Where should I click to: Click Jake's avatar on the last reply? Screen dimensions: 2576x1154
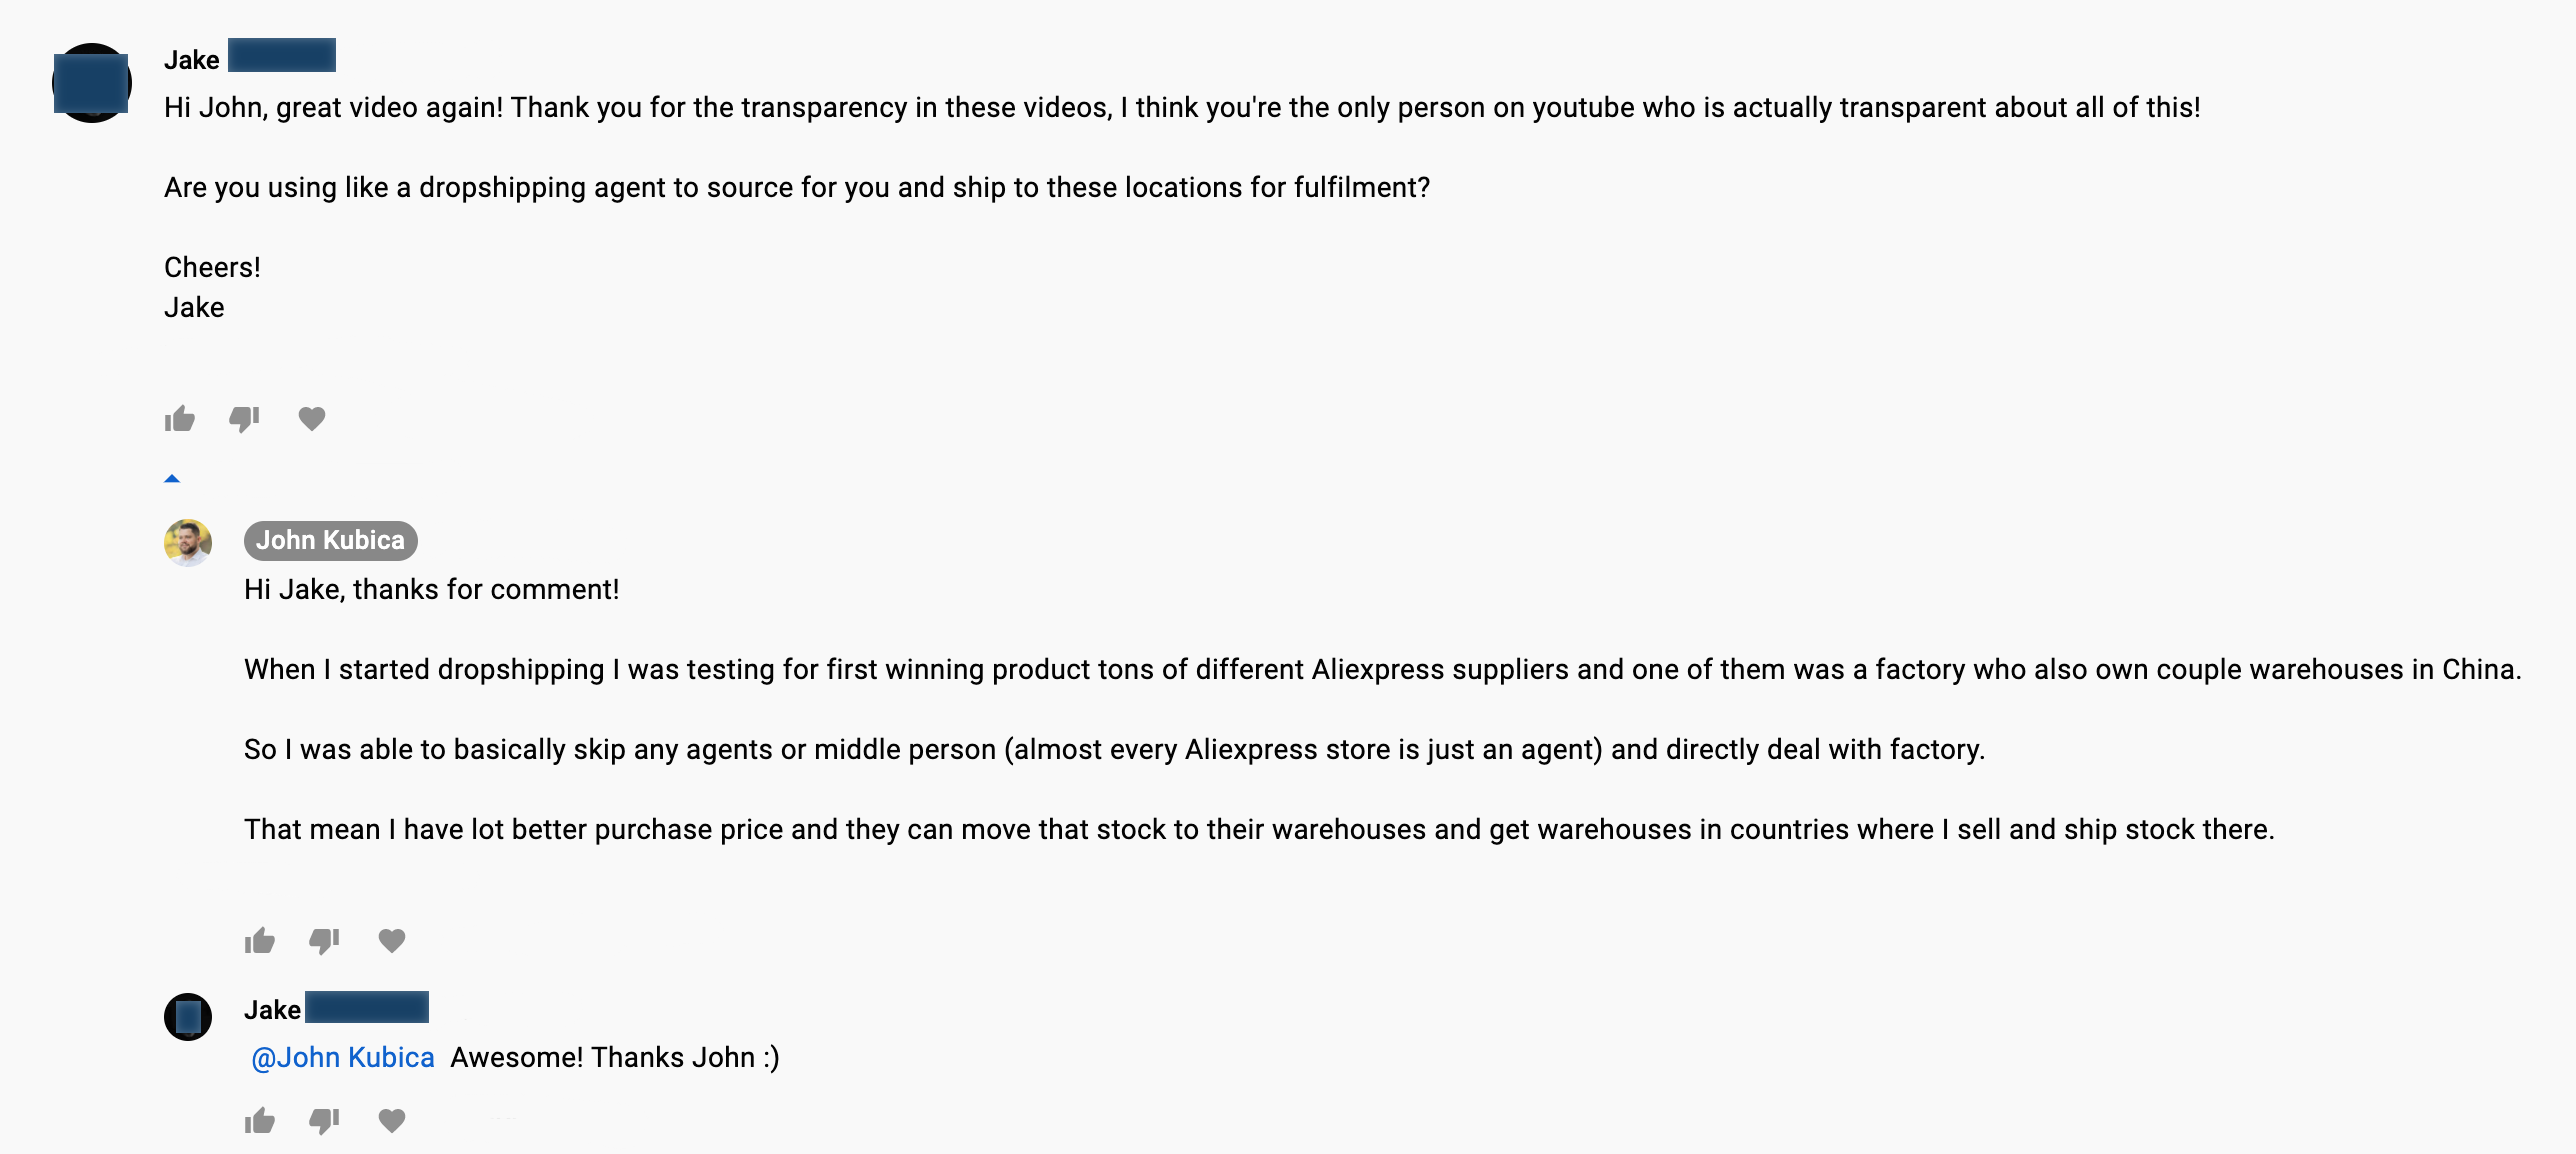click(x=188, y=1017)
